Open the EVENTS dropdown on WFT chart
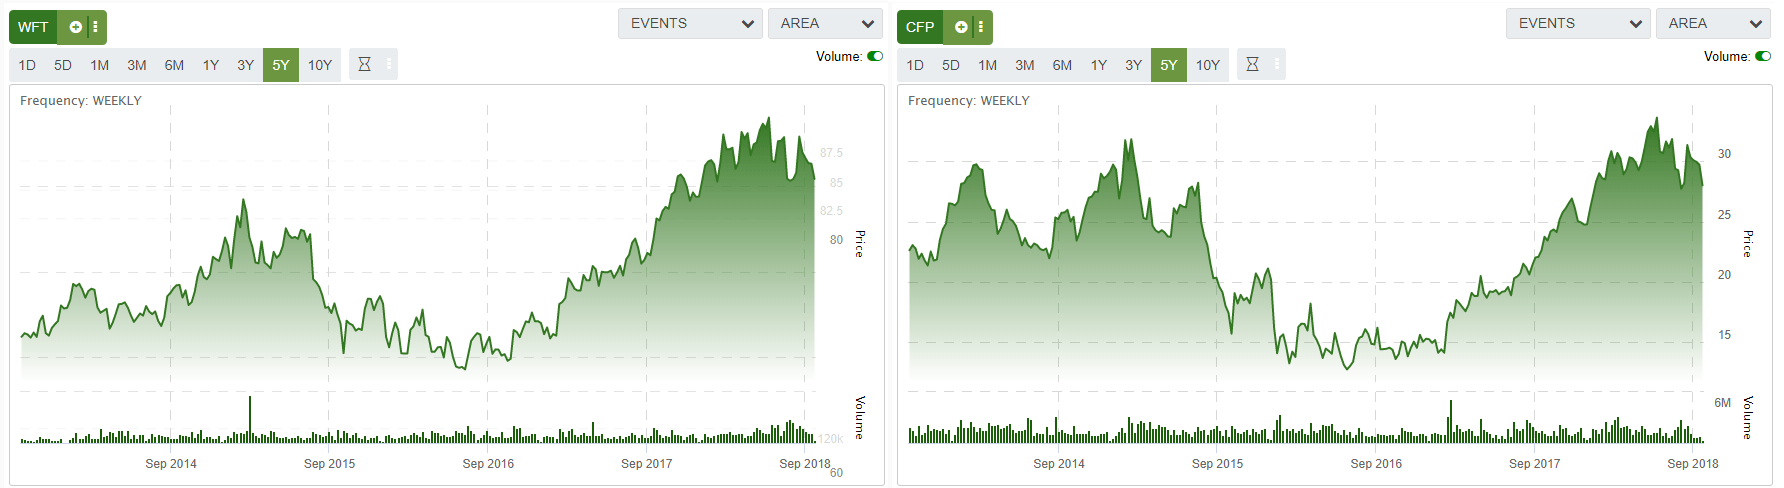 pyautogui.click(x=690, y=24)
